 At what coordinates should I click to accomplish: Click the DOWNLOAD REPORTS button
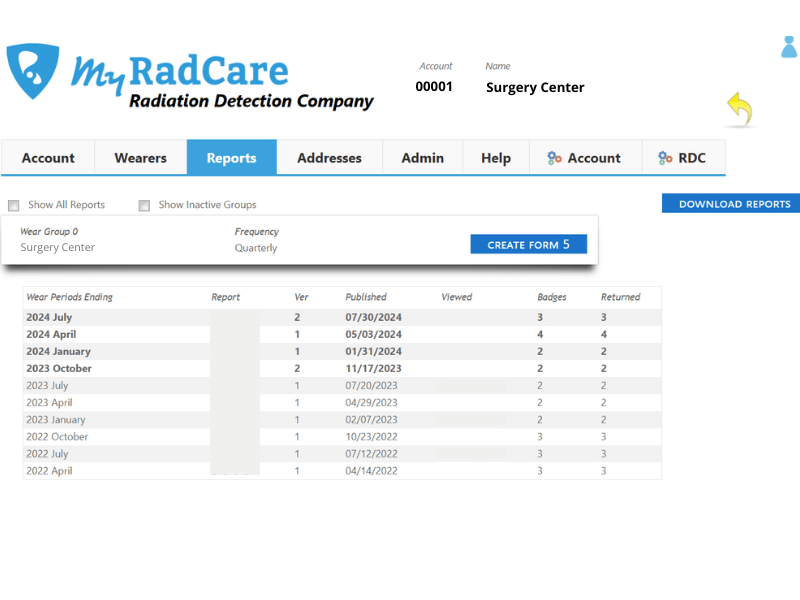pos(731,203)
